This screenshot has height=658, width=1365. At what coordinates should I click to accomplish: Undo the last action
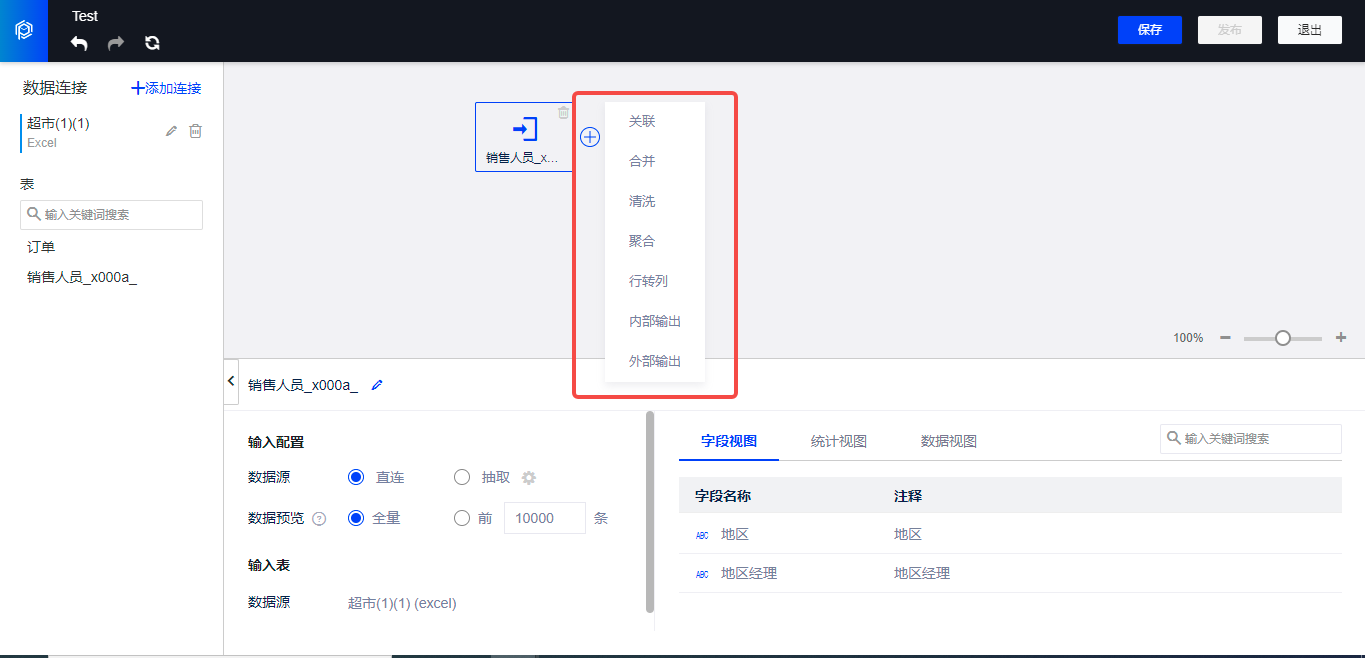[x=79, y=43]
